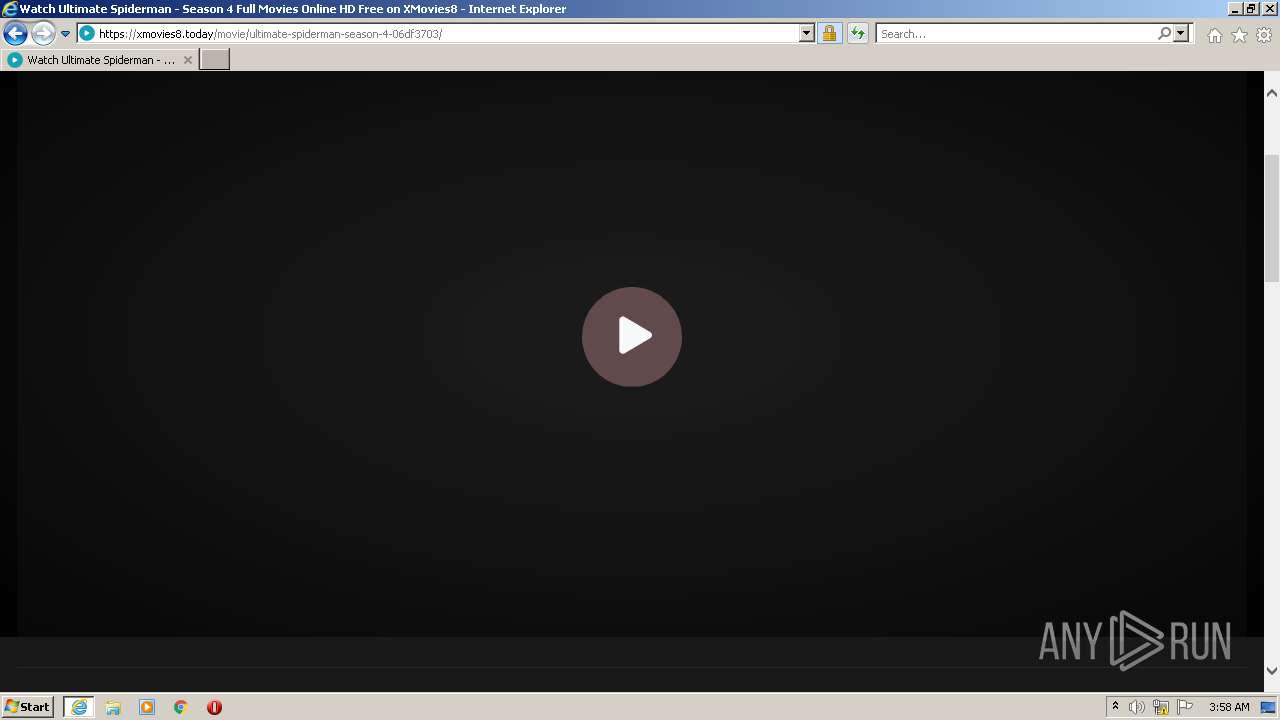Click the page scrollbar up arrow
The width and height of the screenshot is (1280, 720).
point(1272,93)
